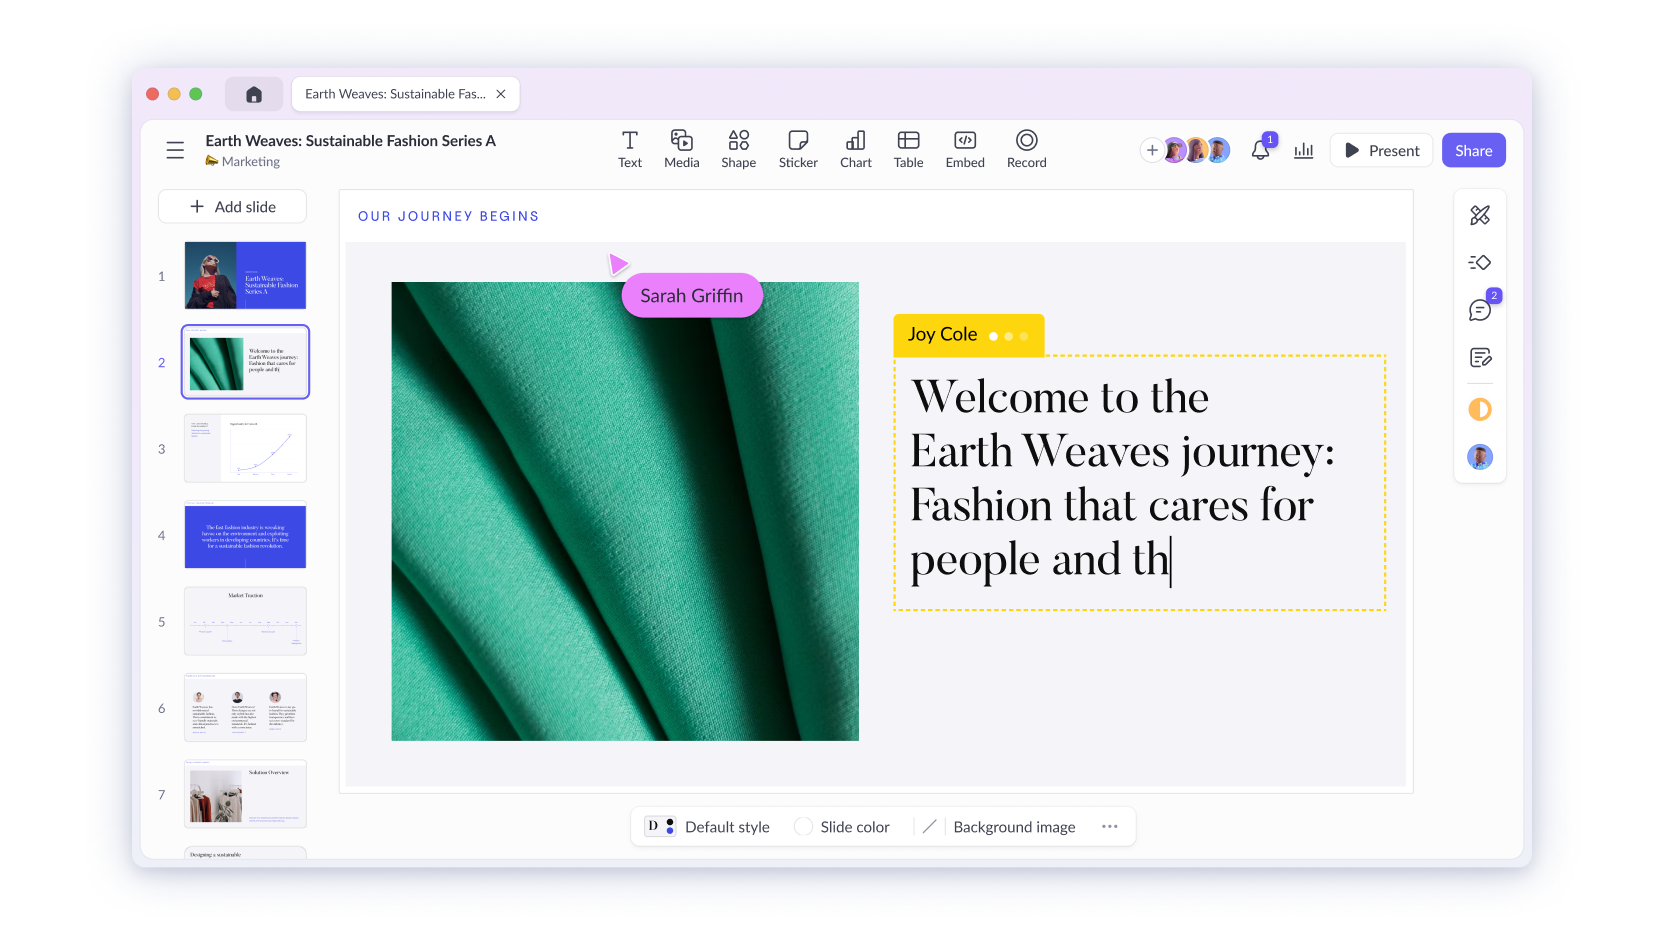The height and width of the screenshot is (934, 1664).
Task: Click the Share button
Action: (1474, 150)
